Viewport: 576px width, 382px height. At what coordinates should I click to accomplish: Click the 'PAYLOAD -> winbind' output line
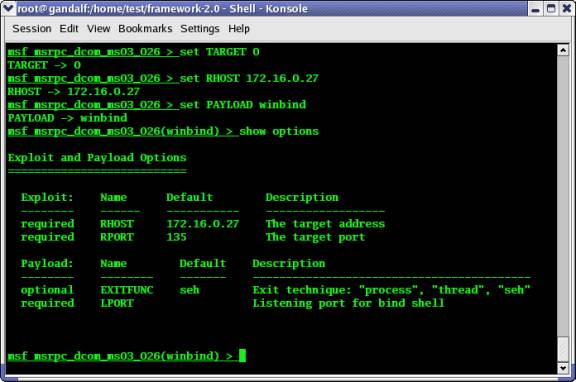click(67, 118)
